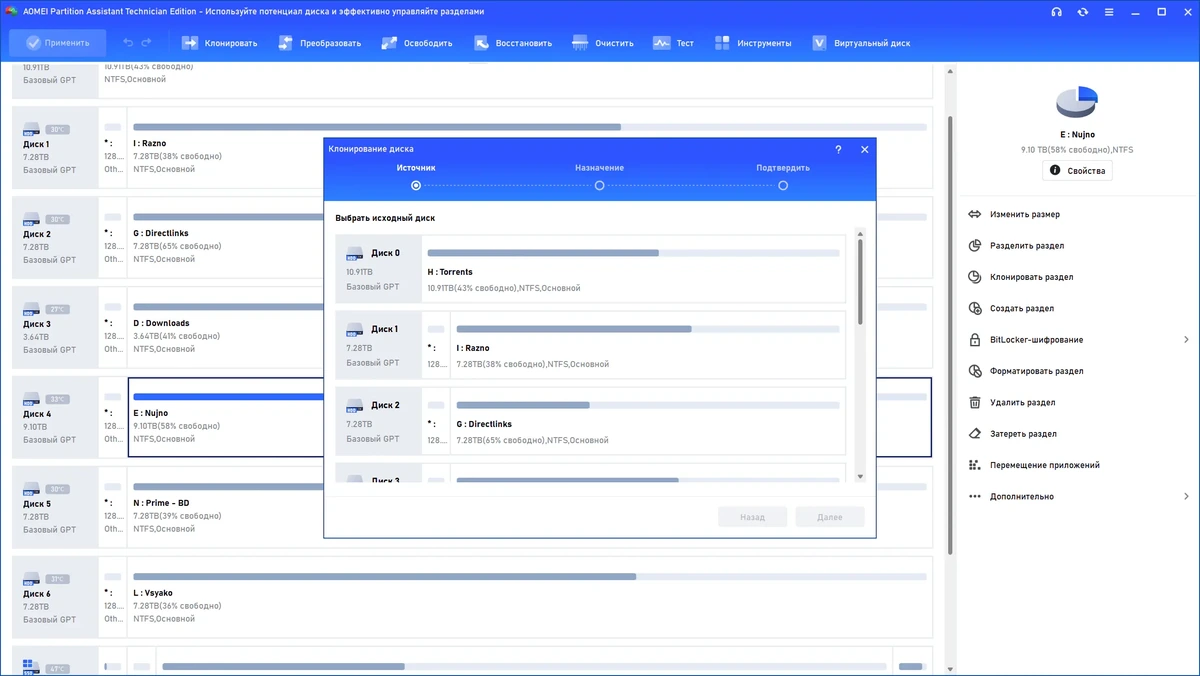This screenshot has height=676, width=1200.
Task: Open the Инструменты toolbar menu
Action: (x=753, y=43)
